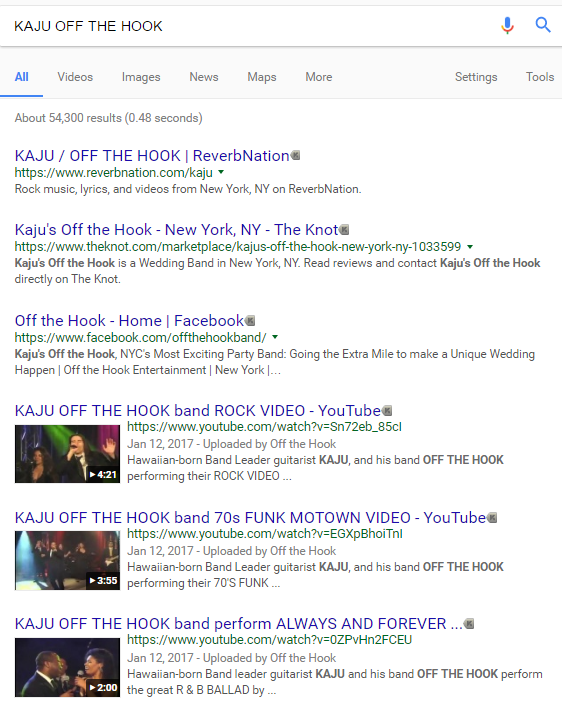The image size is (562, 718).
Task: Open Off the Hook - Home Facebook result
Action: (129, 321)
